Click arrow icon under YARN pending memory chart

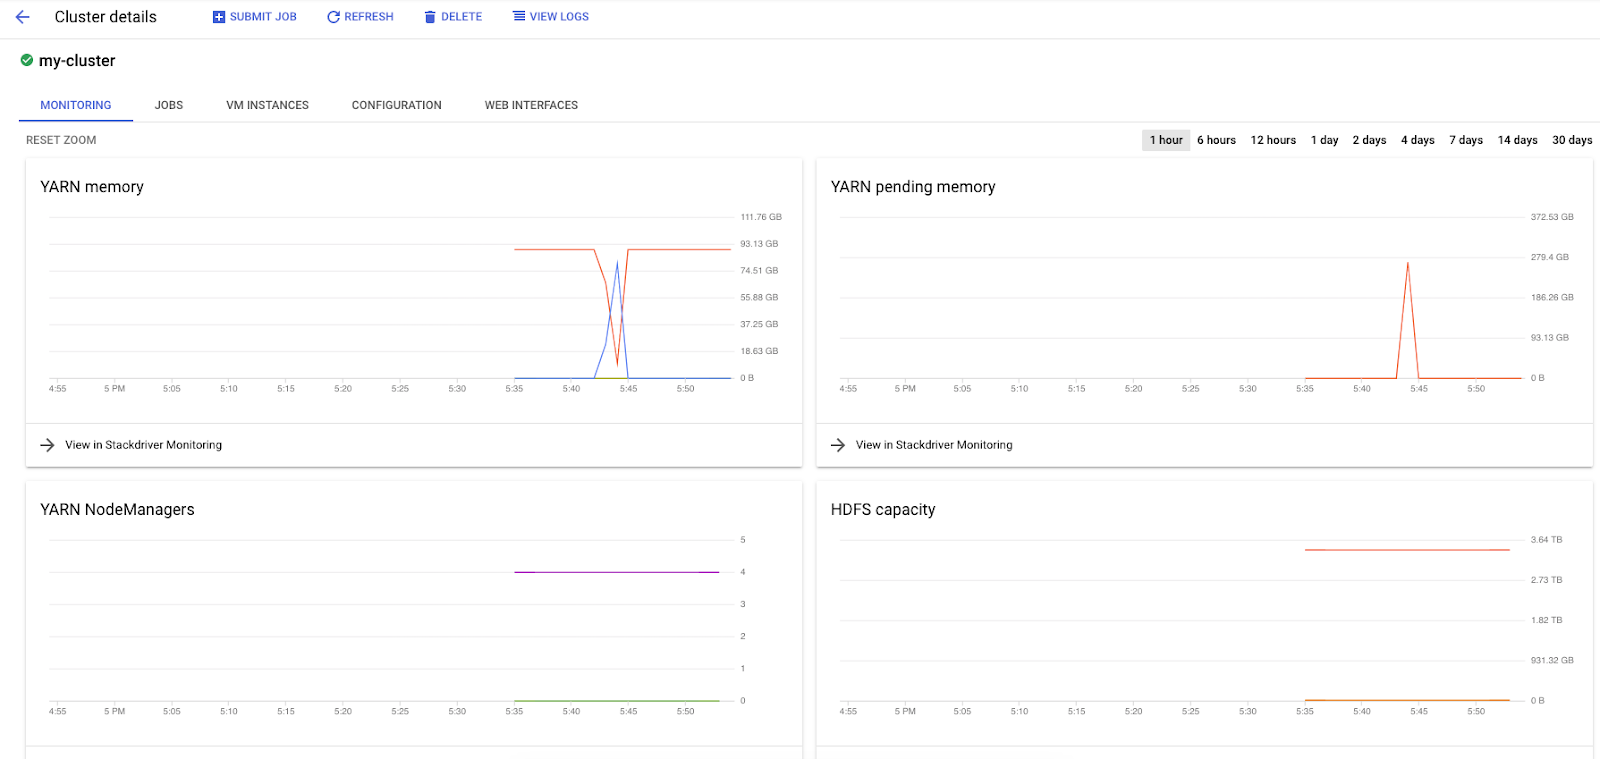point(838,445)
